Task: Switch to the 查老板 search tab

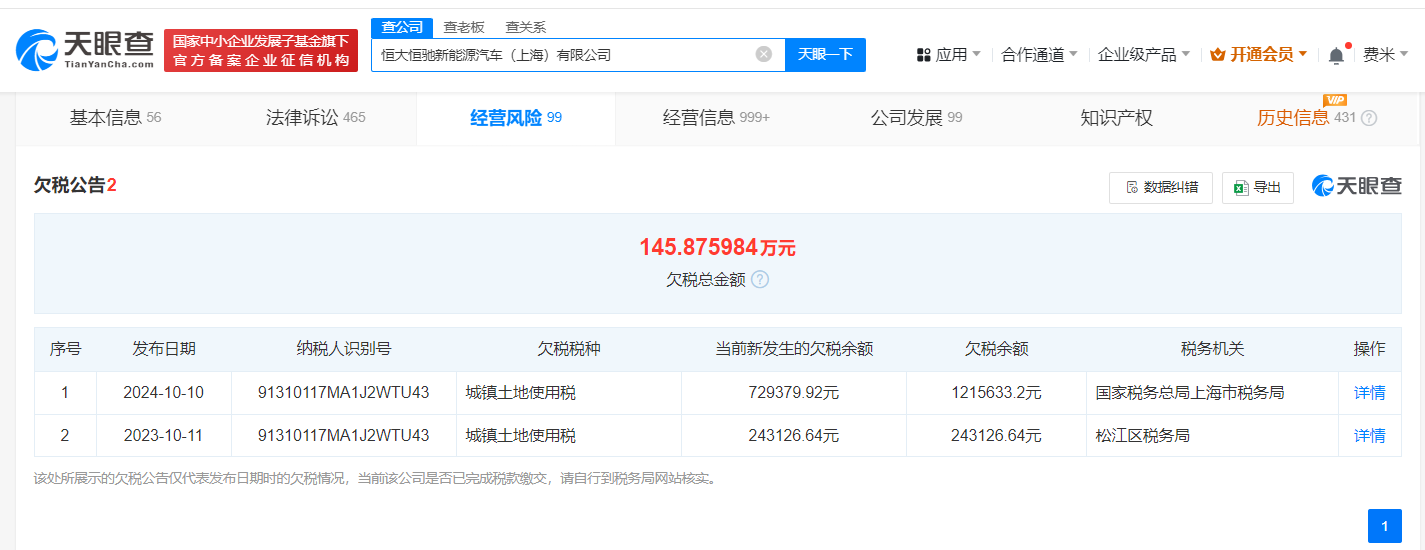Action: click(x=464, y=27)
